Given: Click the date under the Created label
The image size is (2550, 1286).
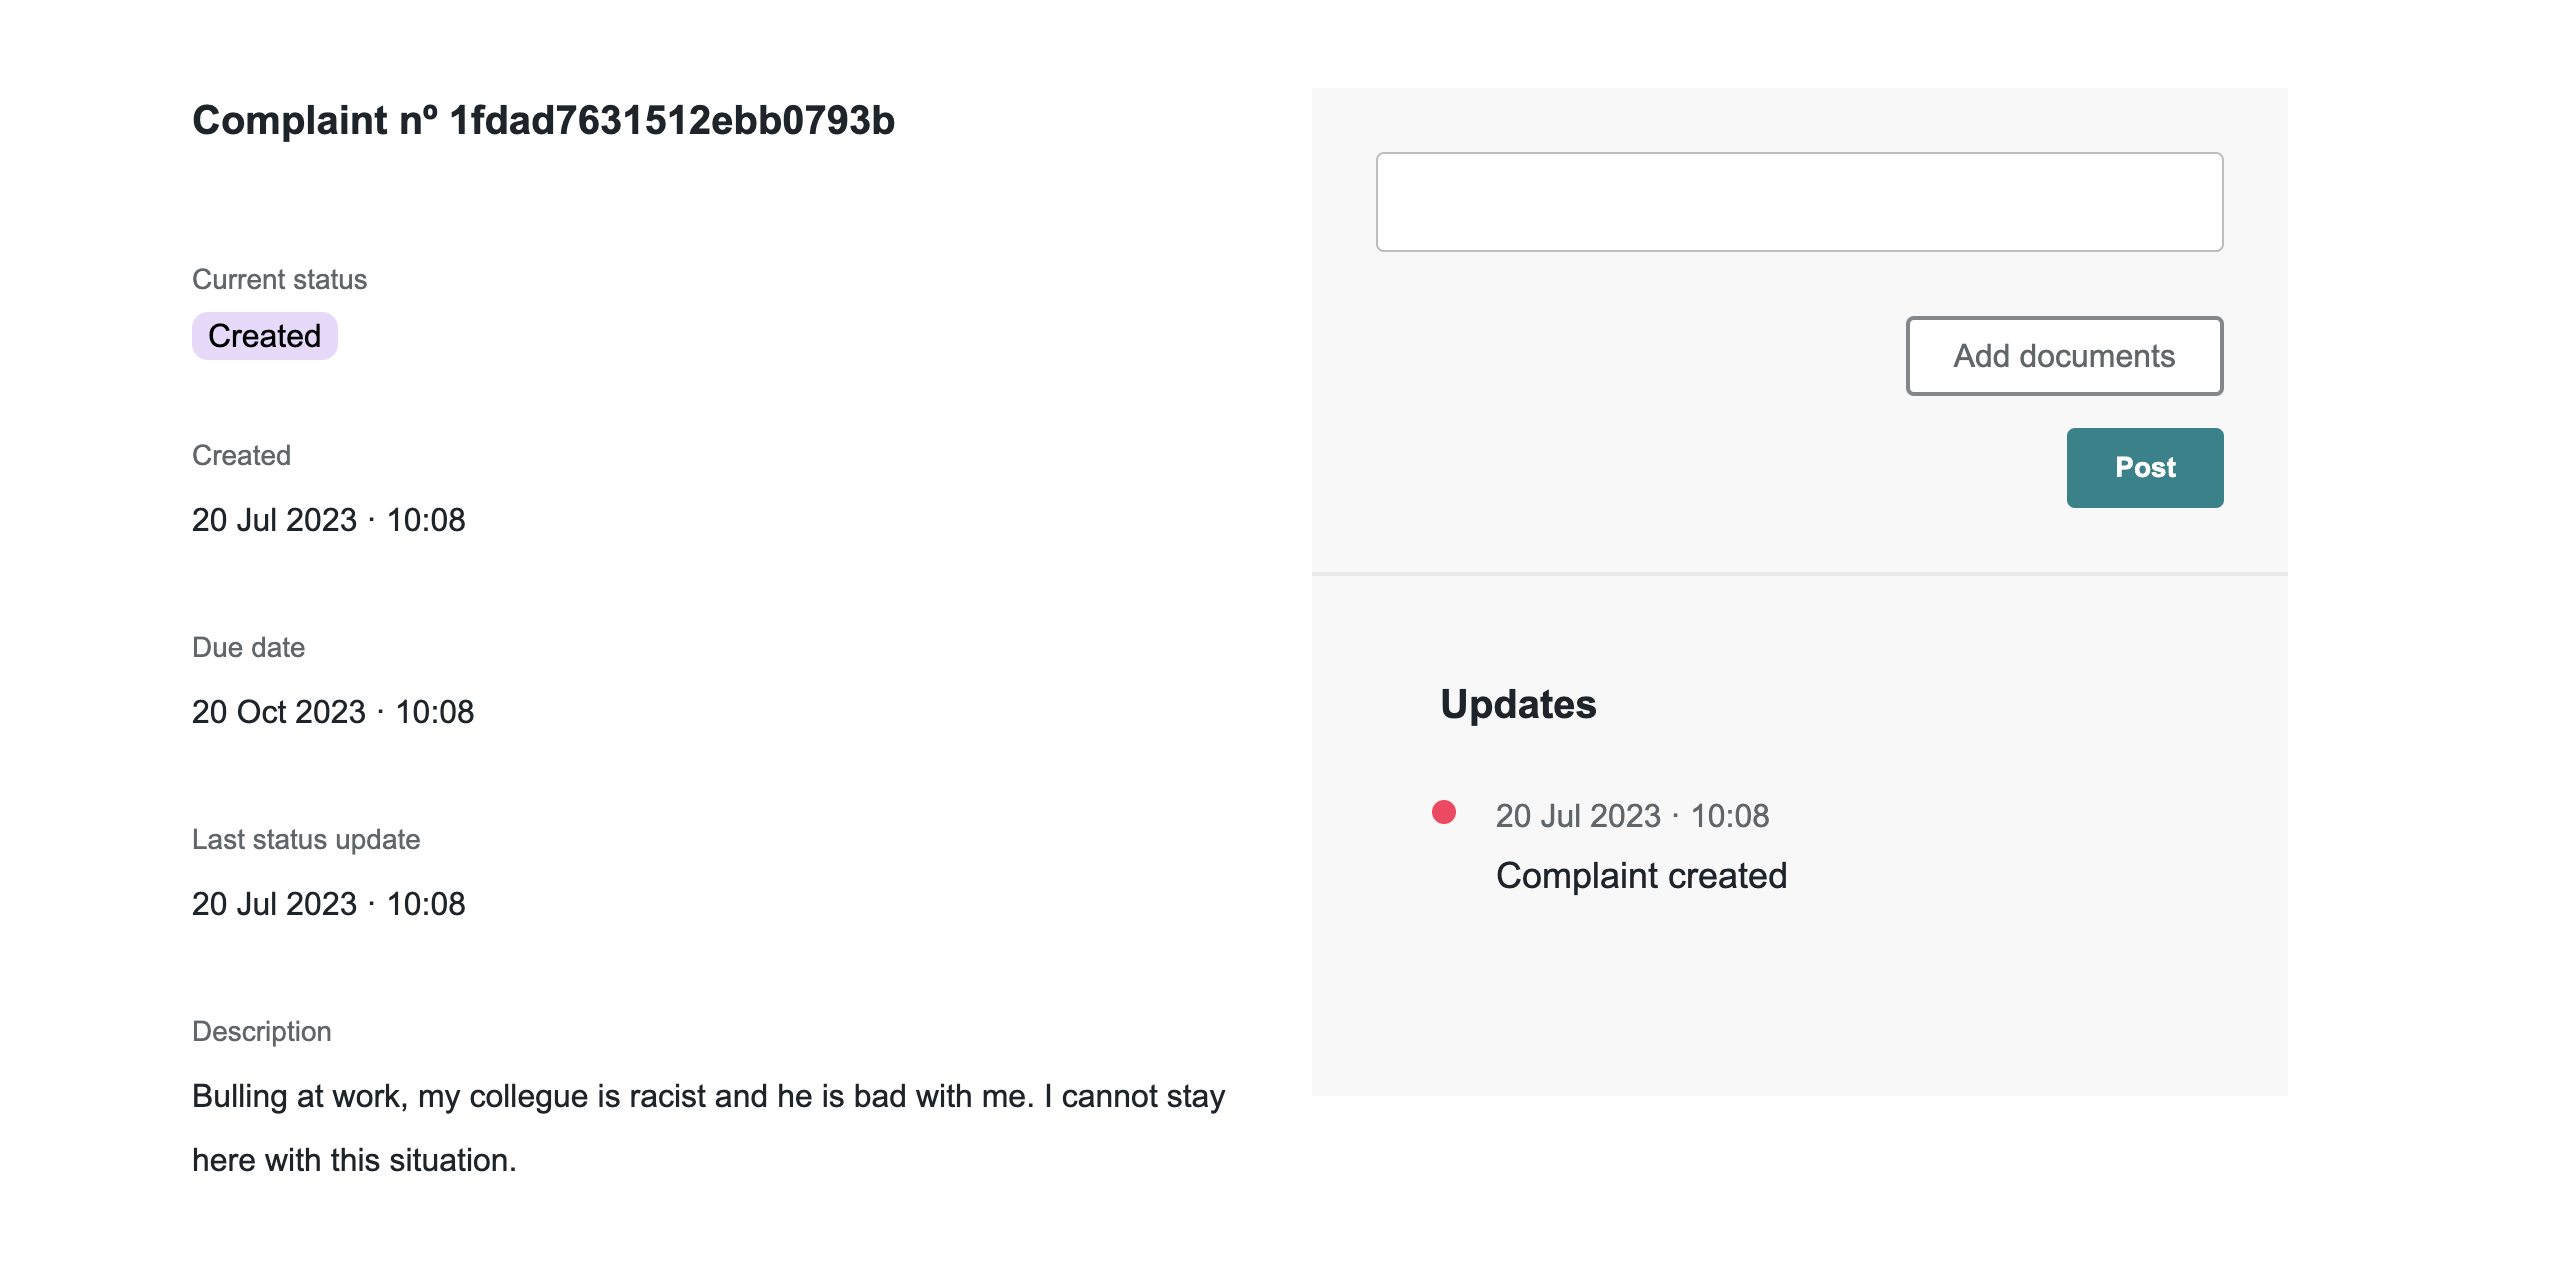Looking at the screenshot, I should pyautogui.click(x=328, y=520).
